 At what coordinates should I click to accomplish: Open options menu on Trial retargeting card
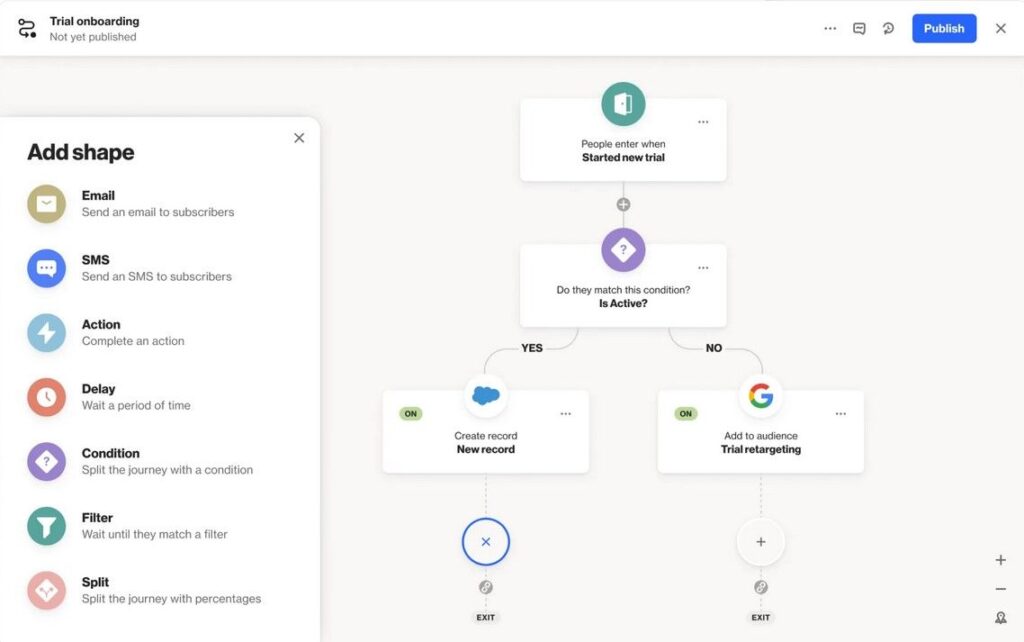[840, 413]
